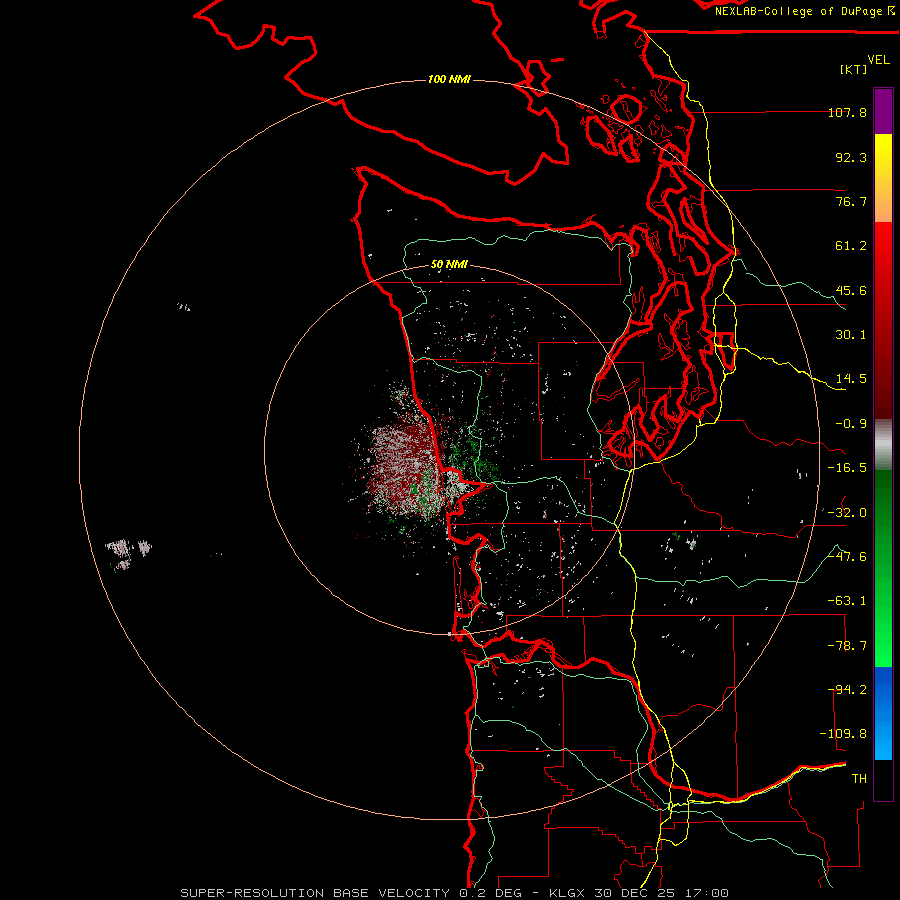This screenshot has height=900, width=900.
Task: Select the 107.8 velocity scale value
Action: (847, 112)
